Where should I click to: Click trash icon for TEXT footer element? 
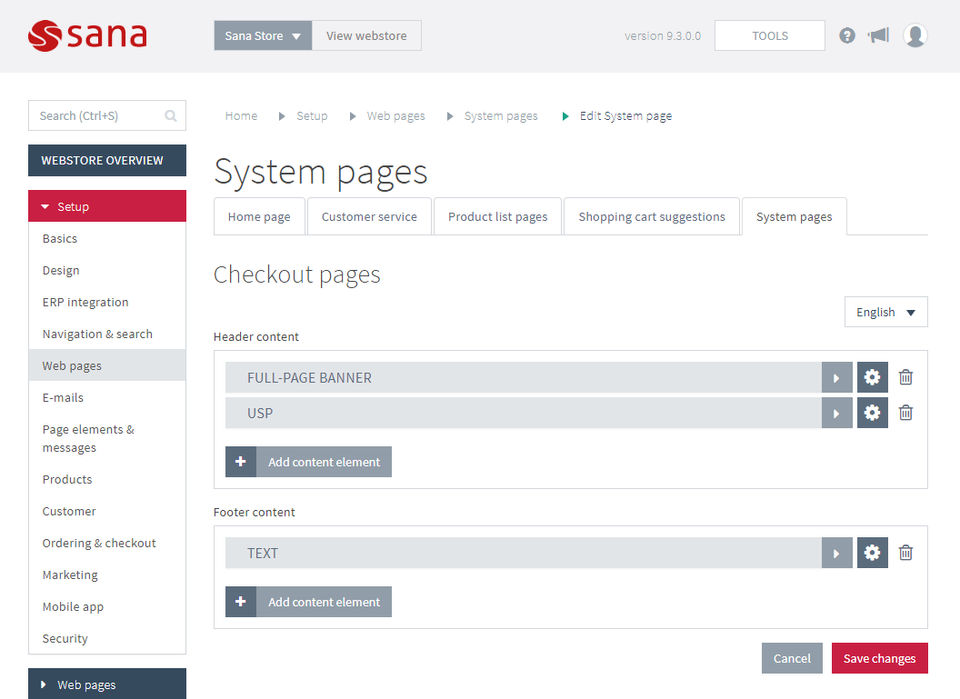coord(906,553)
